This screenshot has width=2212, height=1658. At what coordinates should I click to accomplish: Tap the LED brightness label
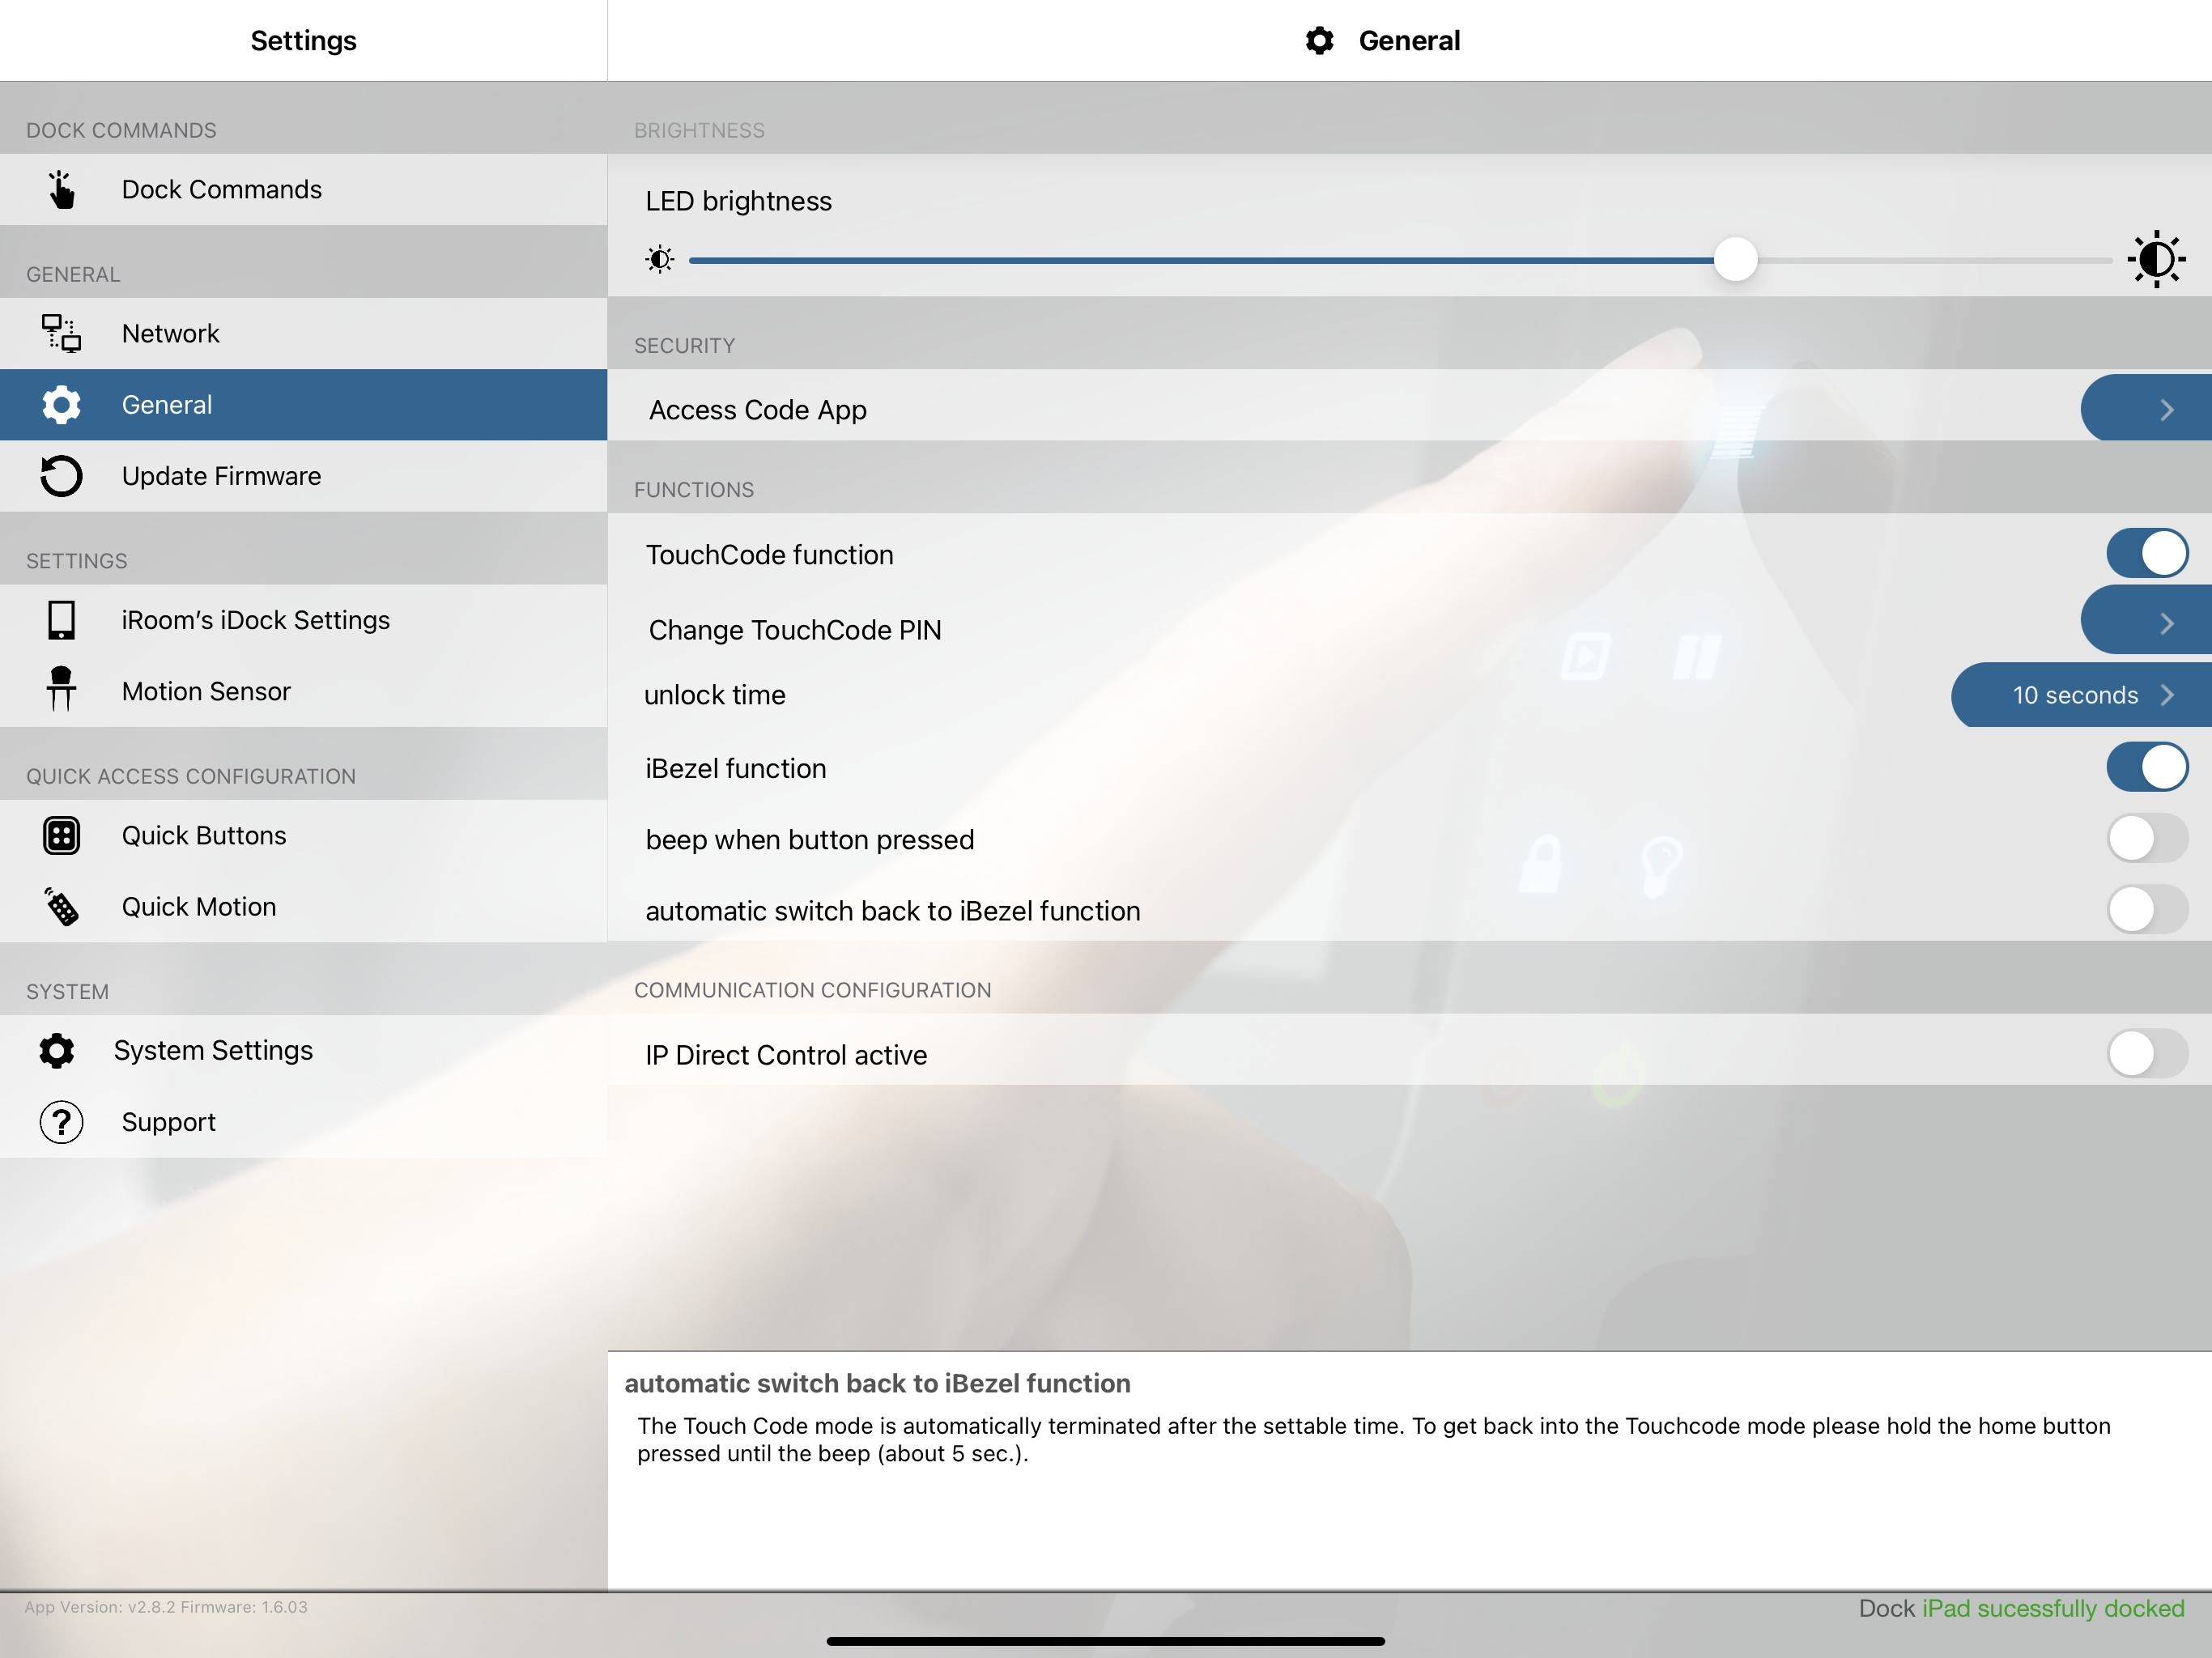739,201
